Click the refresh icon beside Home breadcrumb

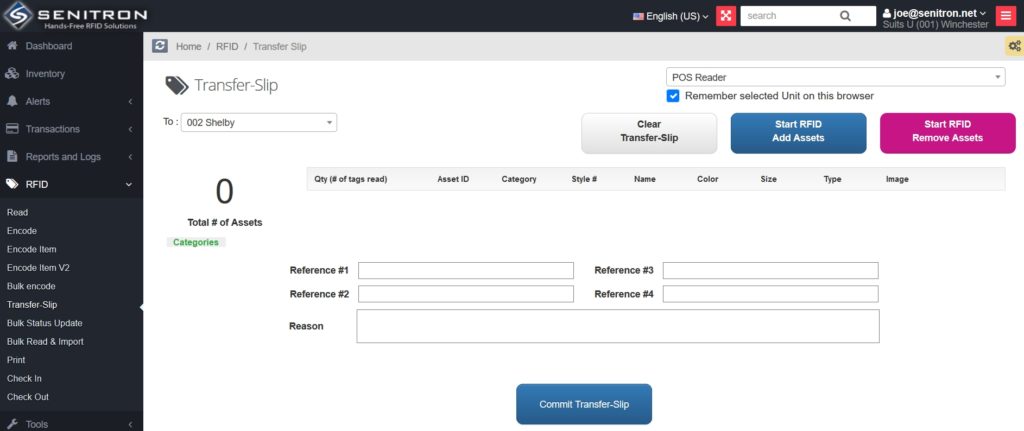[x=160, y=46]
